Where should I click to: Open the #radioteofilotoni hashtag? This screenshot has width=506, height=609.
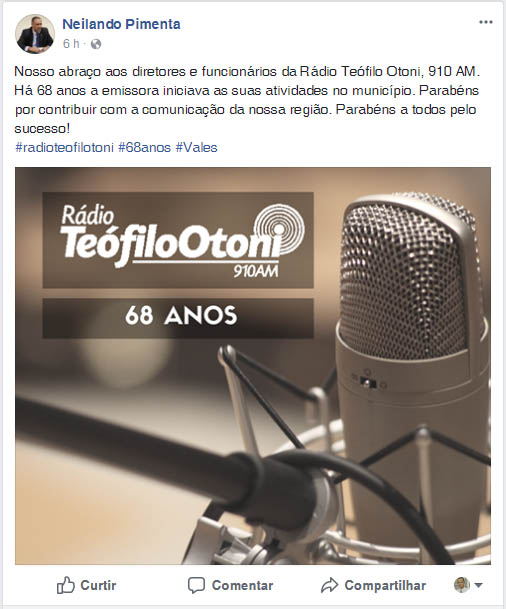pos(64,148)
